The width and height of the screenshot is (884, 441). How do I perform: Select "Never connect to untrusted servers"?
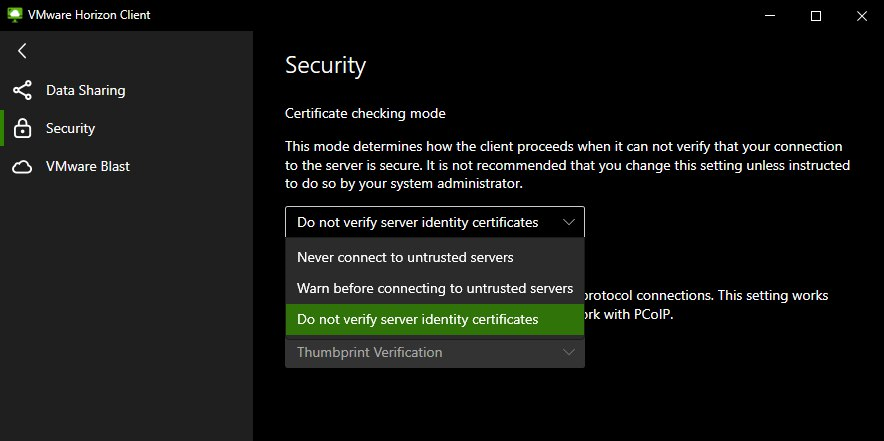(x=405, y=257)
